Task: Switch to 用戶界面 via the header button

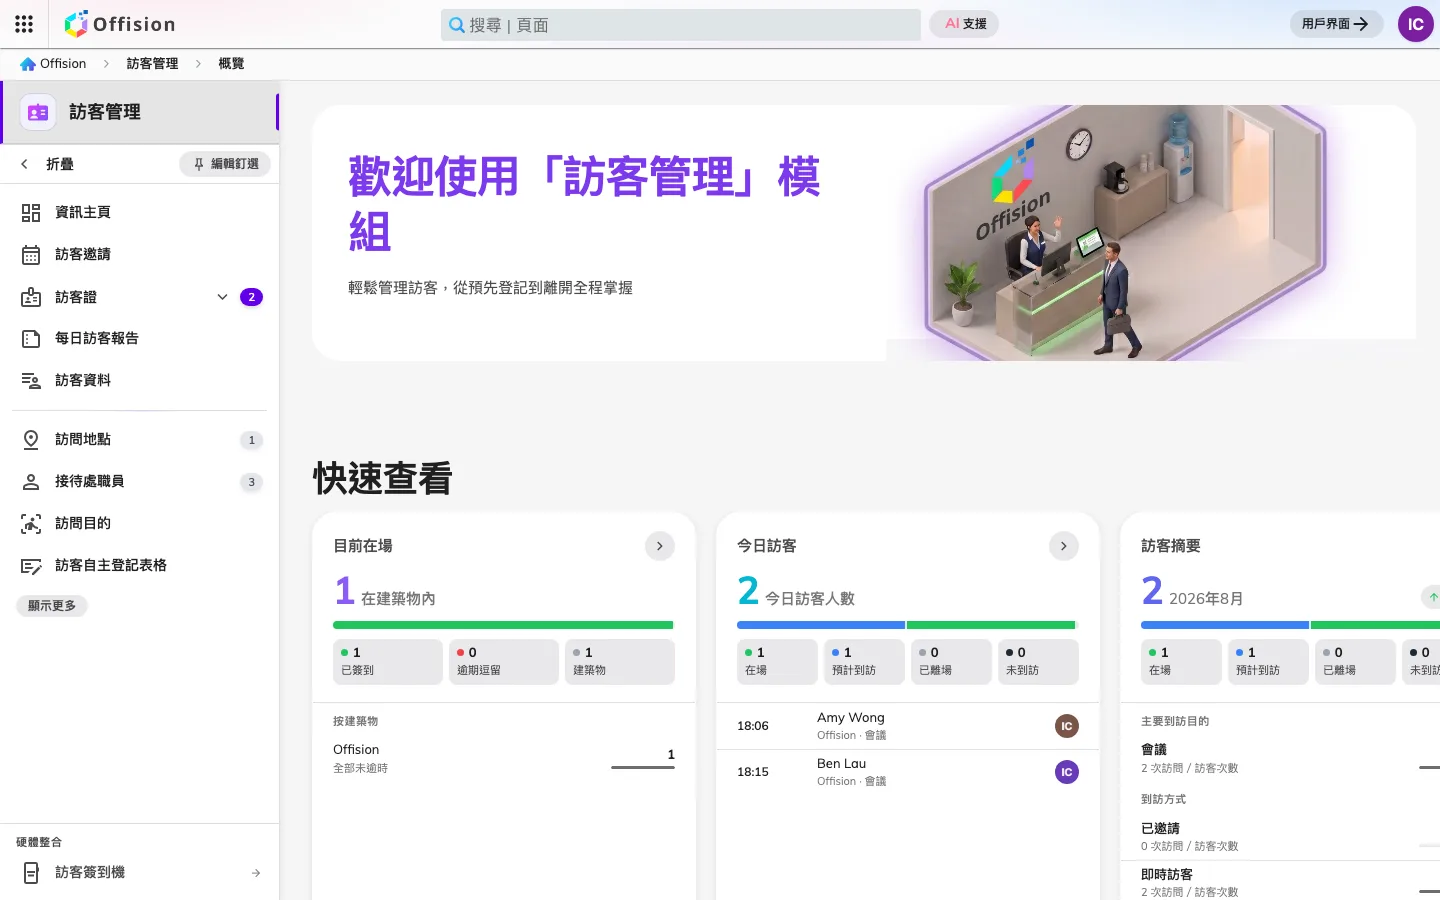Action: point(1336,24)
